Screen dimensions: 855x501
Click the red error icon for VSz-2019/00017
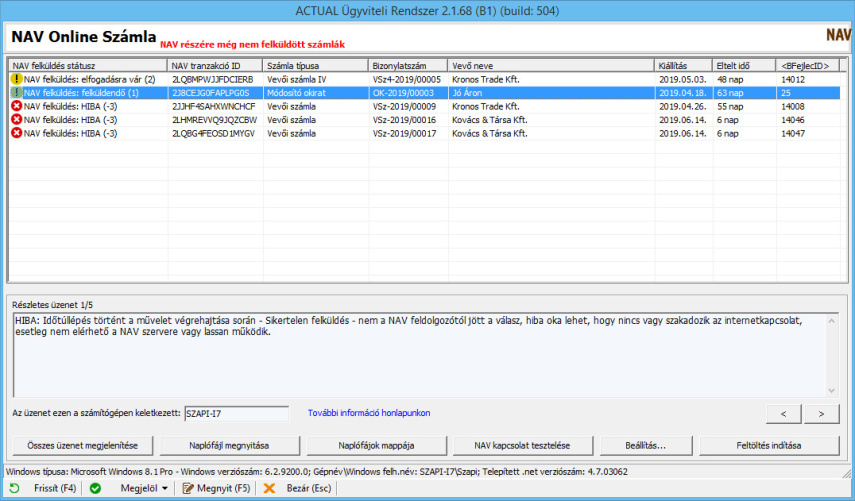coord(16,133)
